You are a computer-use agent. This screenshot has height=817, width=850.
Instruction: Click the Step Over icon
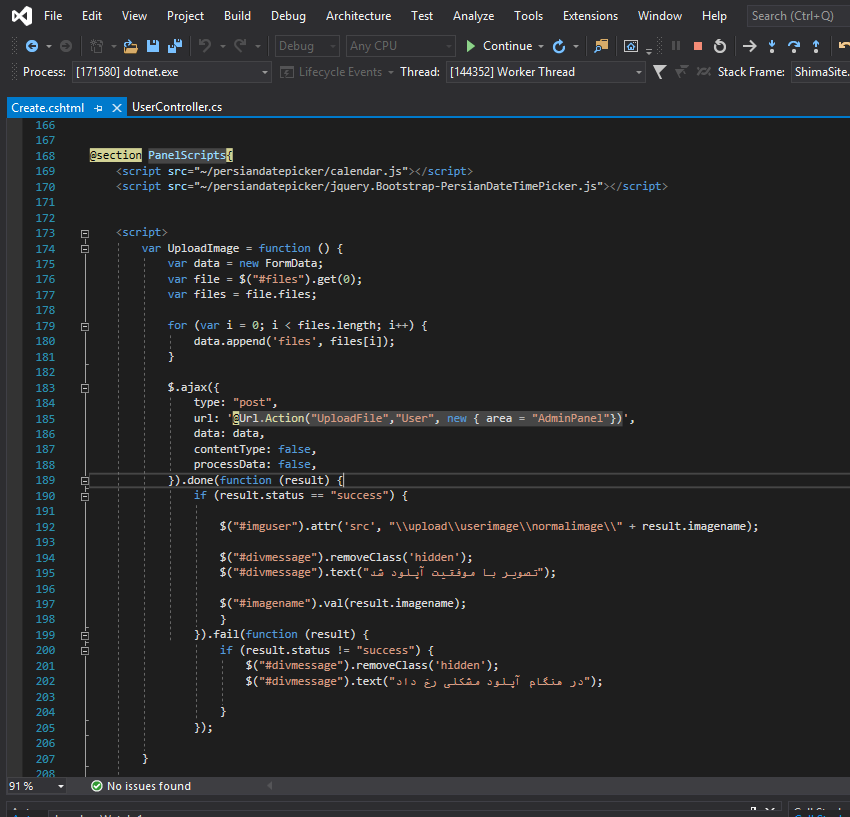coord(794,46)
